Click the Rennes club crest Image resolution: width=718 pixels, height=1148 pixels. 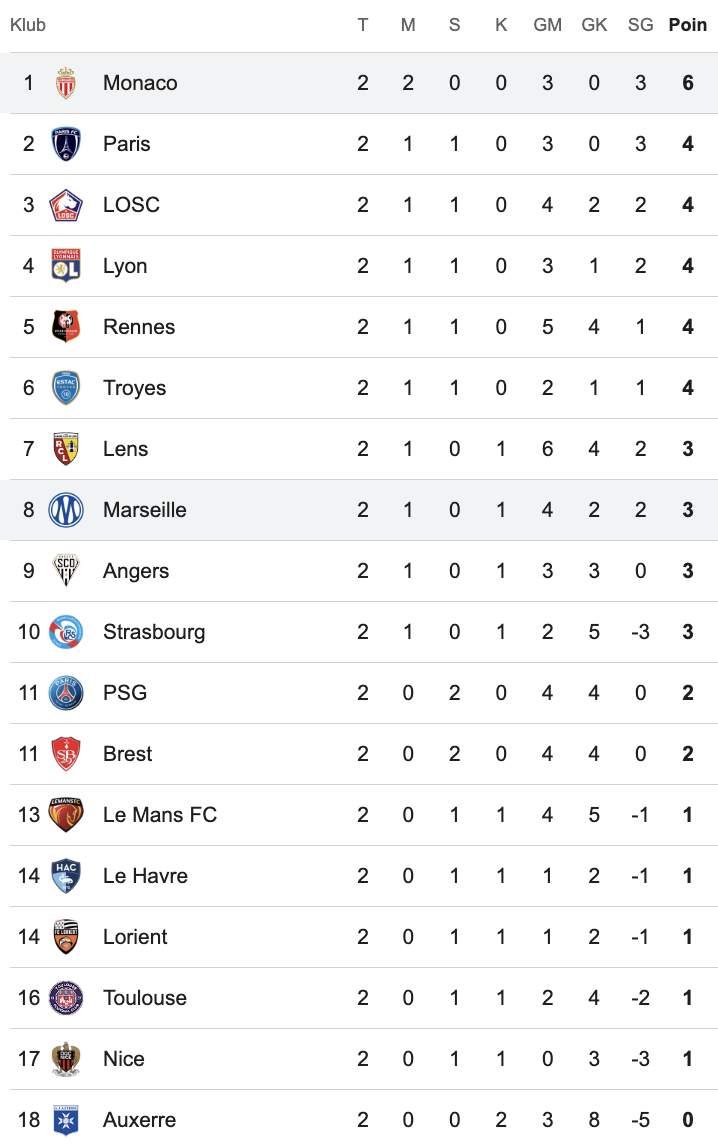[66, 327]
